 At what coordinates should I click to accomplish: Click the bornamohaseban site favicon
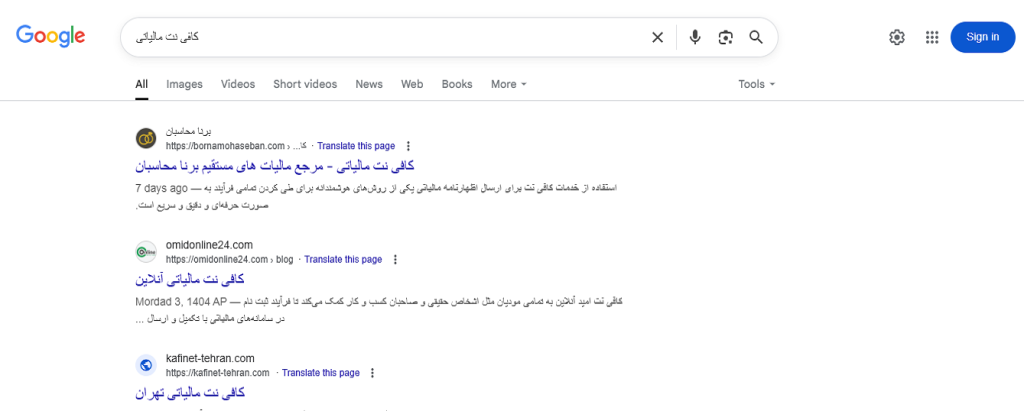[146, 138]
